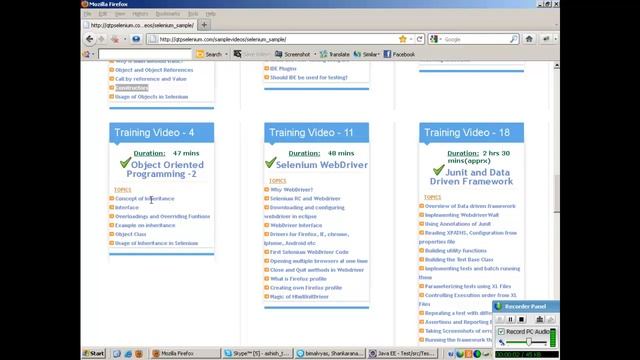The width and height of the screenshot is (640, 360).
Task: Pause recording in Recorder Panel
Action: point(510,319)
